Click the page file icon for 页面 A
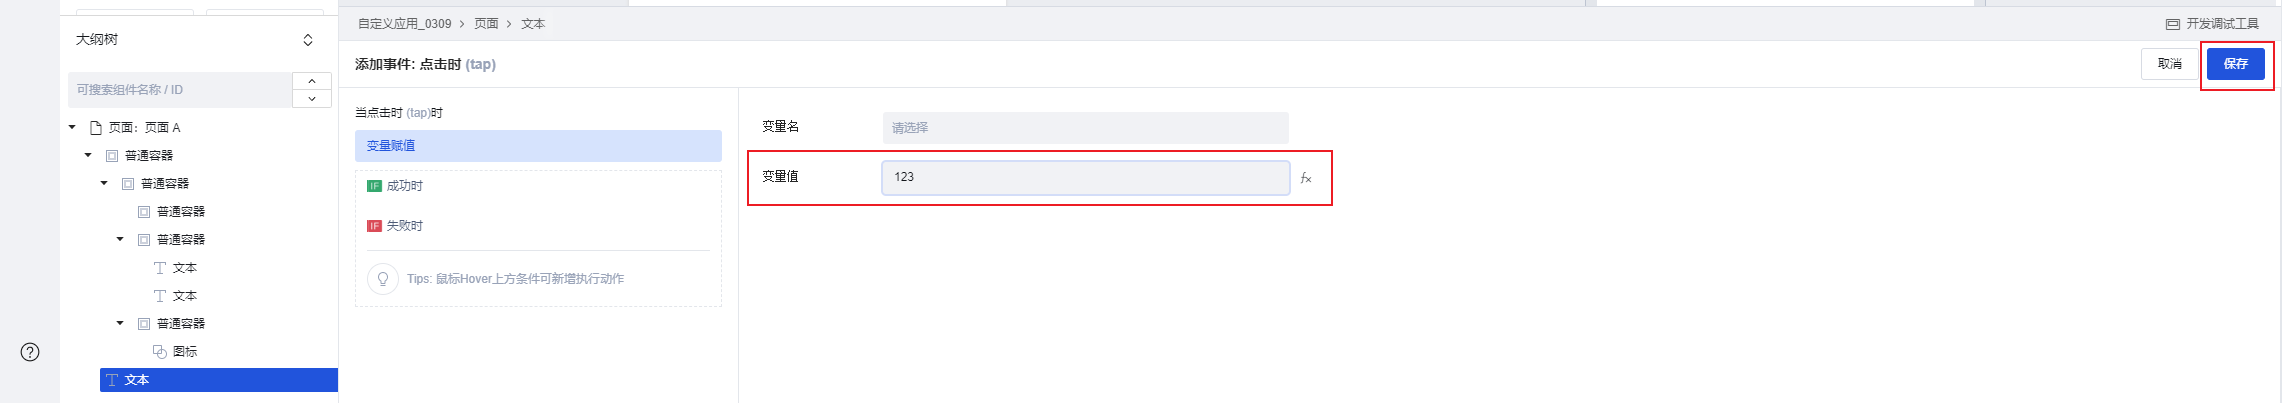Image resolution: width=2292 pixels, height=403 pixels. pyautogui.click(x=96, y=128)
